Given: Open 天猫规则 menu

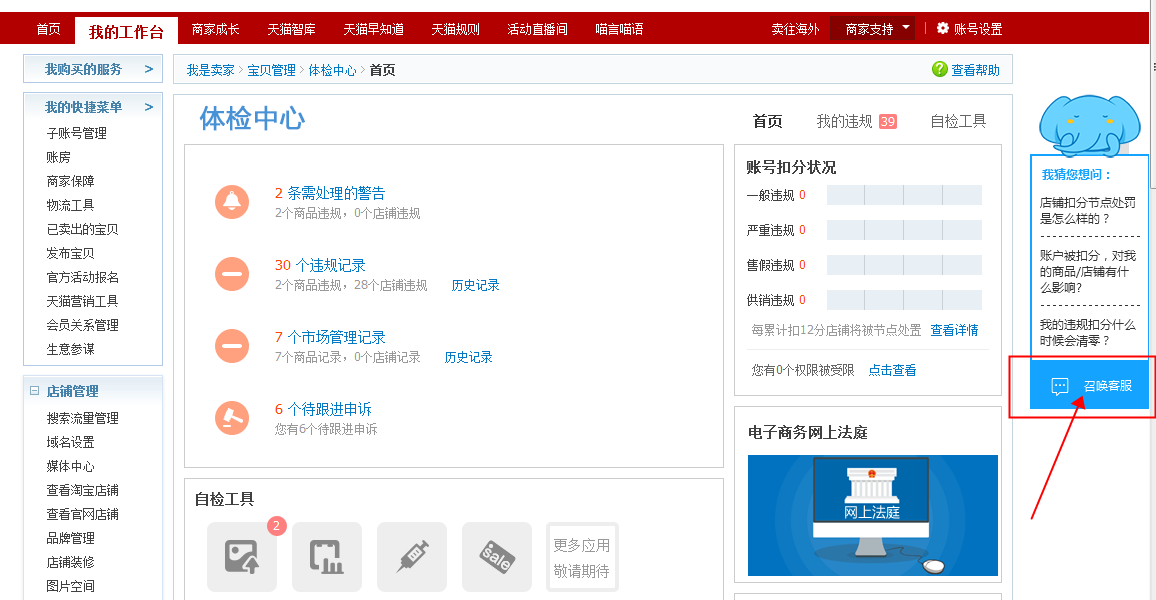Looking at the screenshot, I should tap(456, 29).
